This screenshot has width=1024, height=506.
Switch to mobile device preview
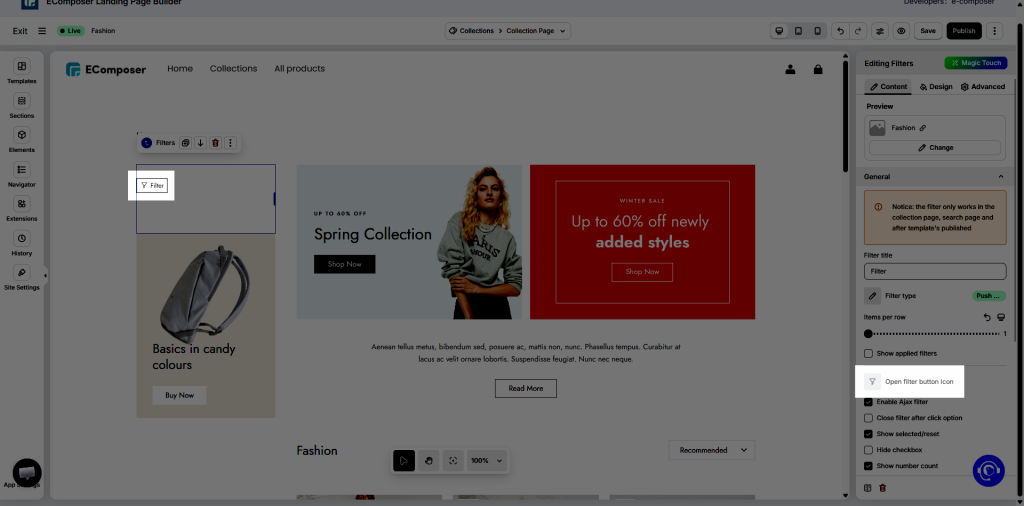817,31
